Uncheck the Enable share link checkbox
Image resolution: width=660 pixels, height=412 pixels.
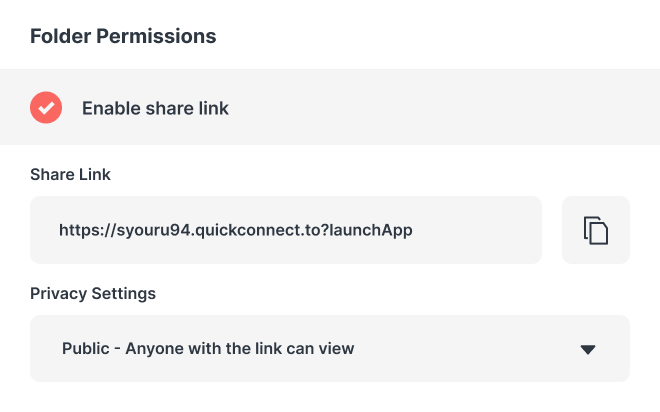[46, 108]
